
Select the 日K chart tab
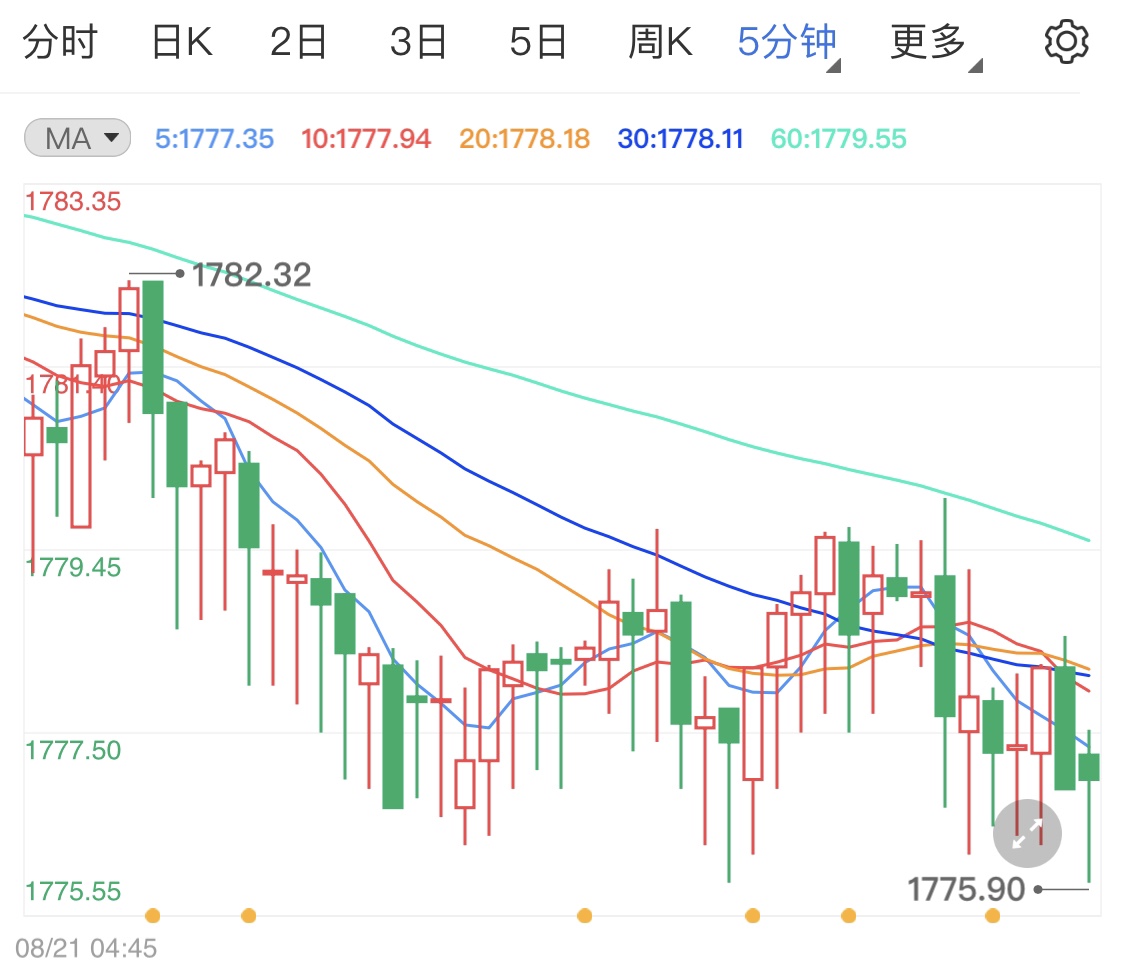[x=180, y=41]
